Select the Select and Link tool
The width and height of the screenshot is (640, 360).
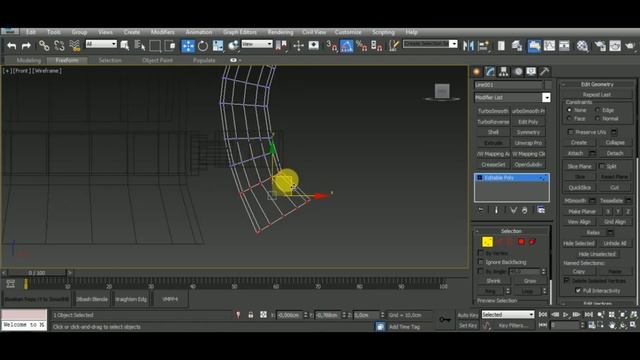(44, 46)
